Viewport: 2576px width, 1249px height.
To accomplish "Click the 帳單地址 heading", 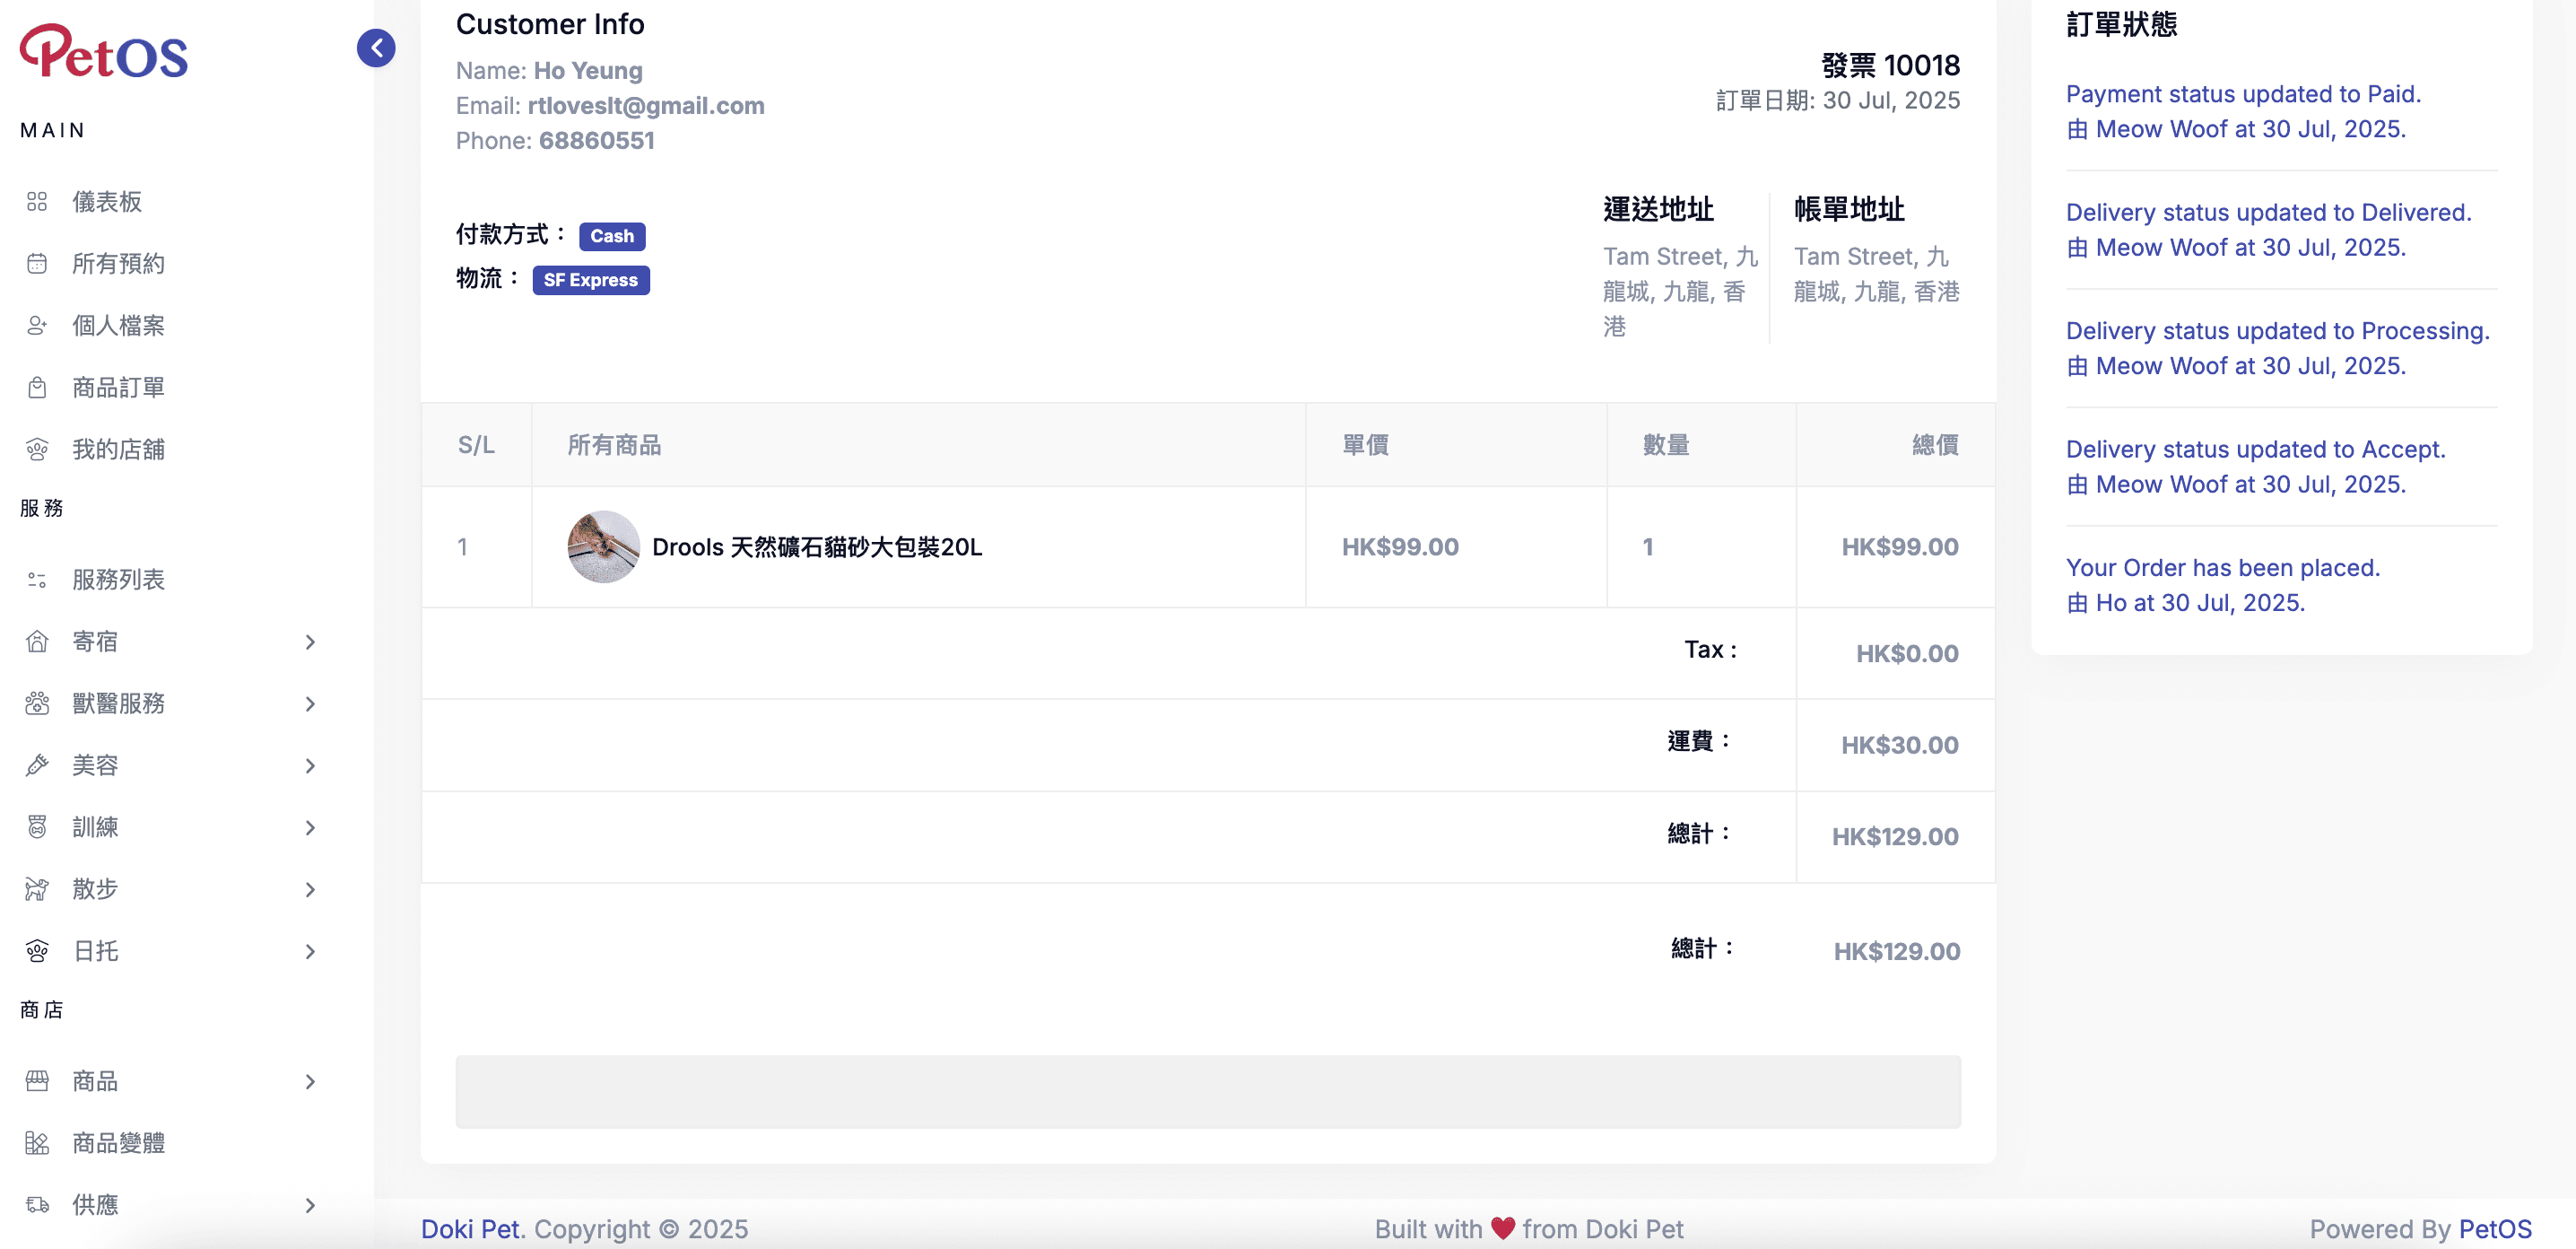I will (1849, 209).
